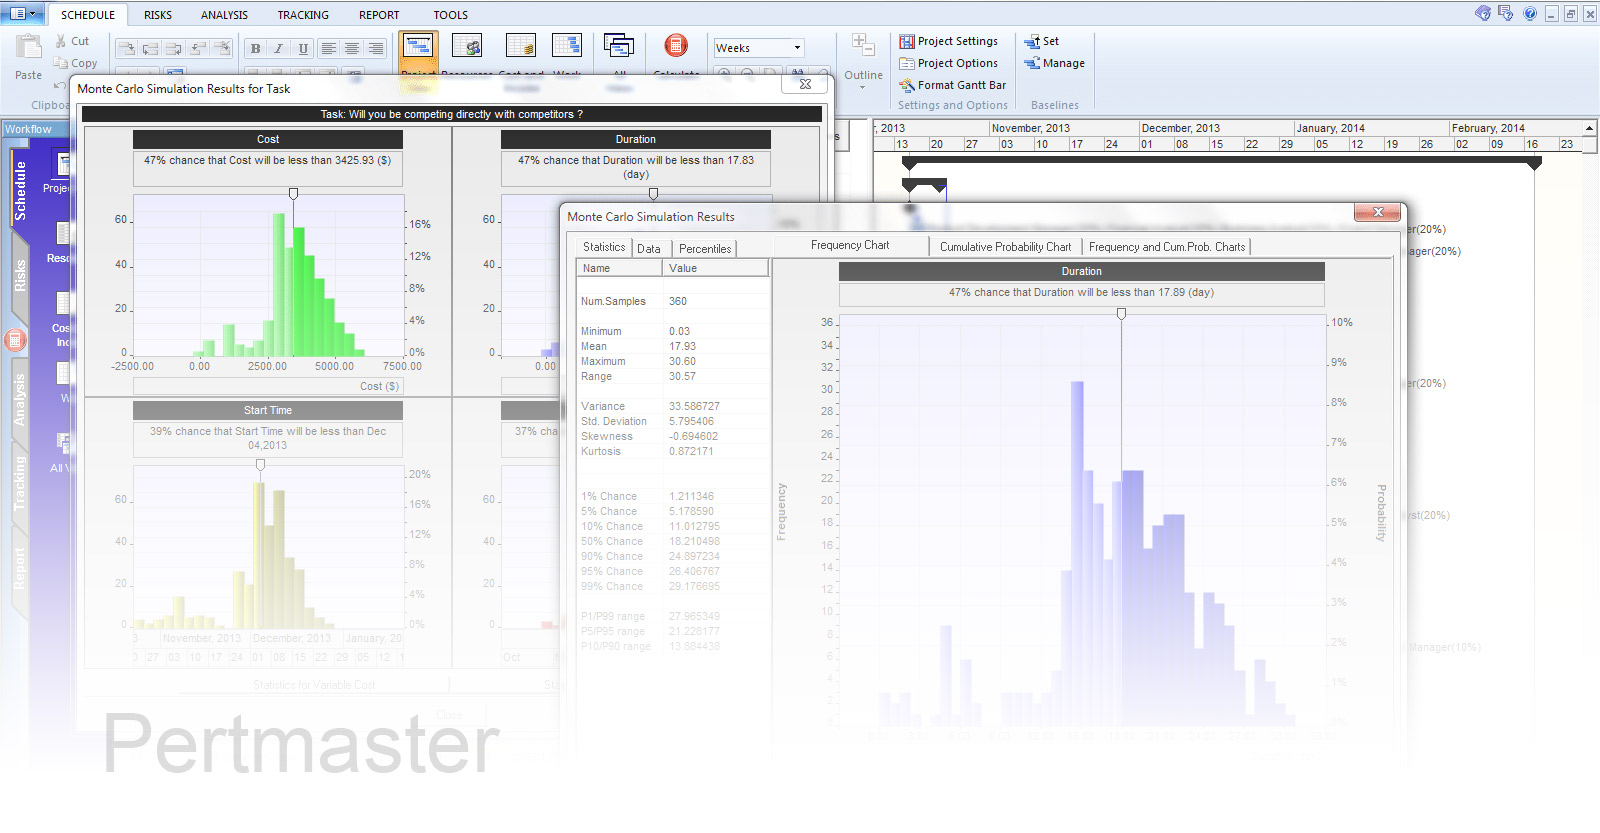This screenshot has height=833, width=1600.
Task: Click the blue Help question mark icon
Action: (x=1530, y=13)
